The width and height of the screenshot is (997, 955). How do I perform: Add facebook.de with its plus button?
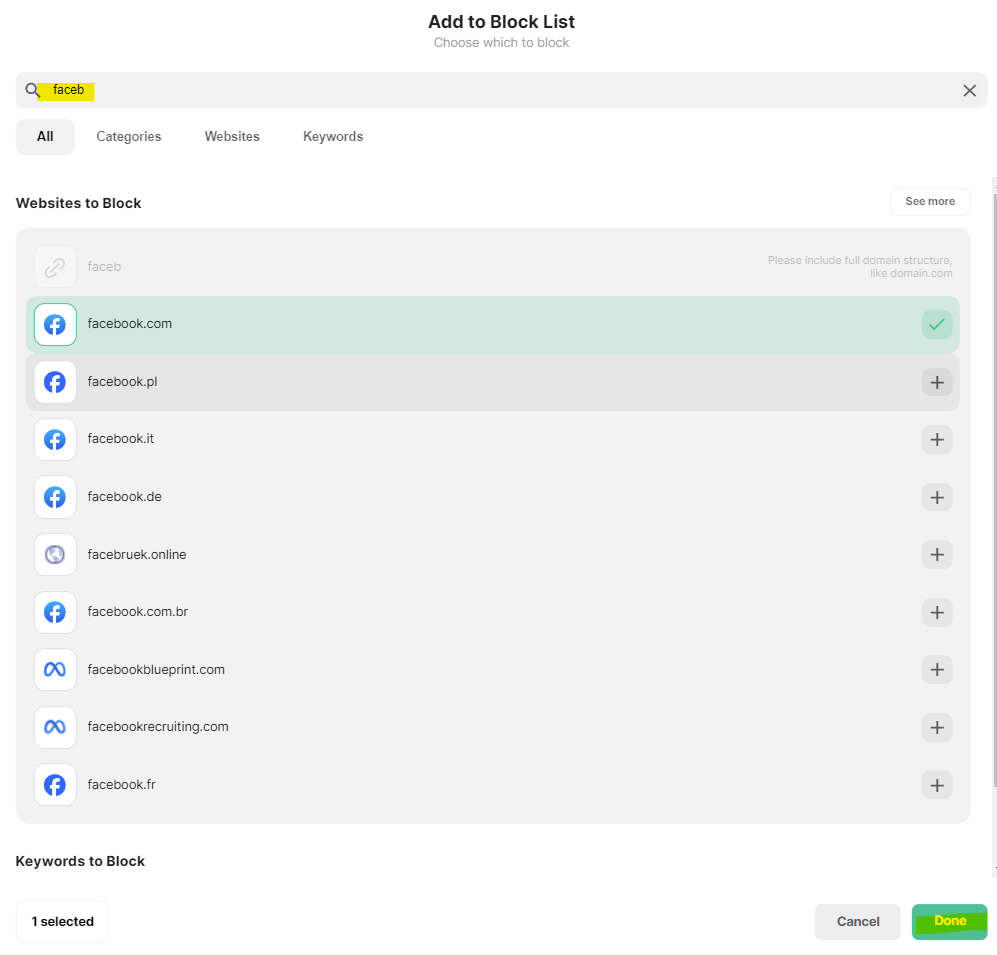point(937,497)
